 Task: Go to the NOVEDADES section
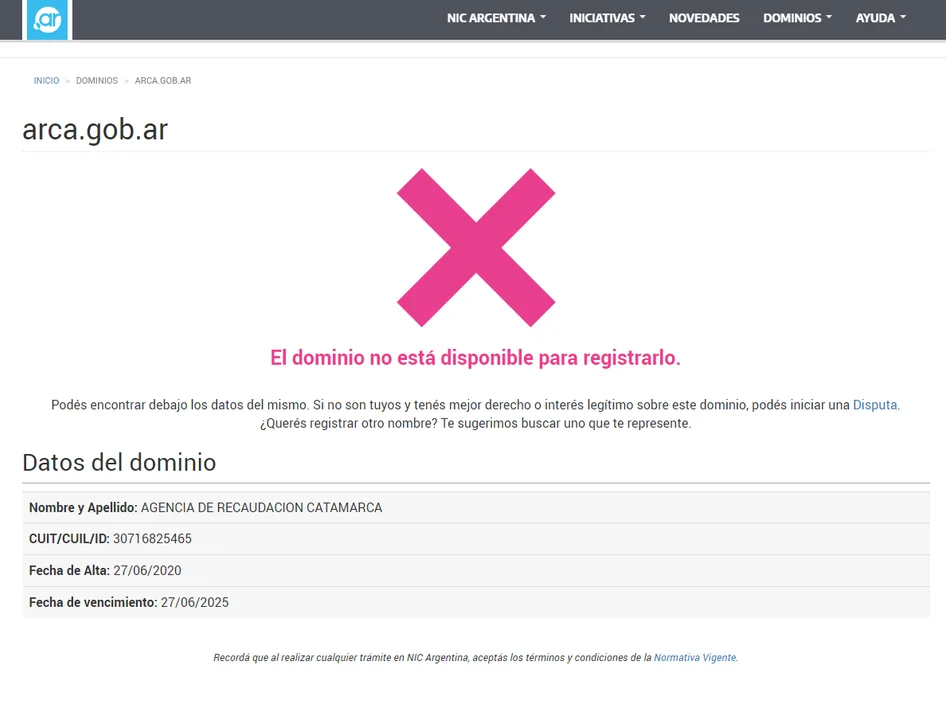704,18
